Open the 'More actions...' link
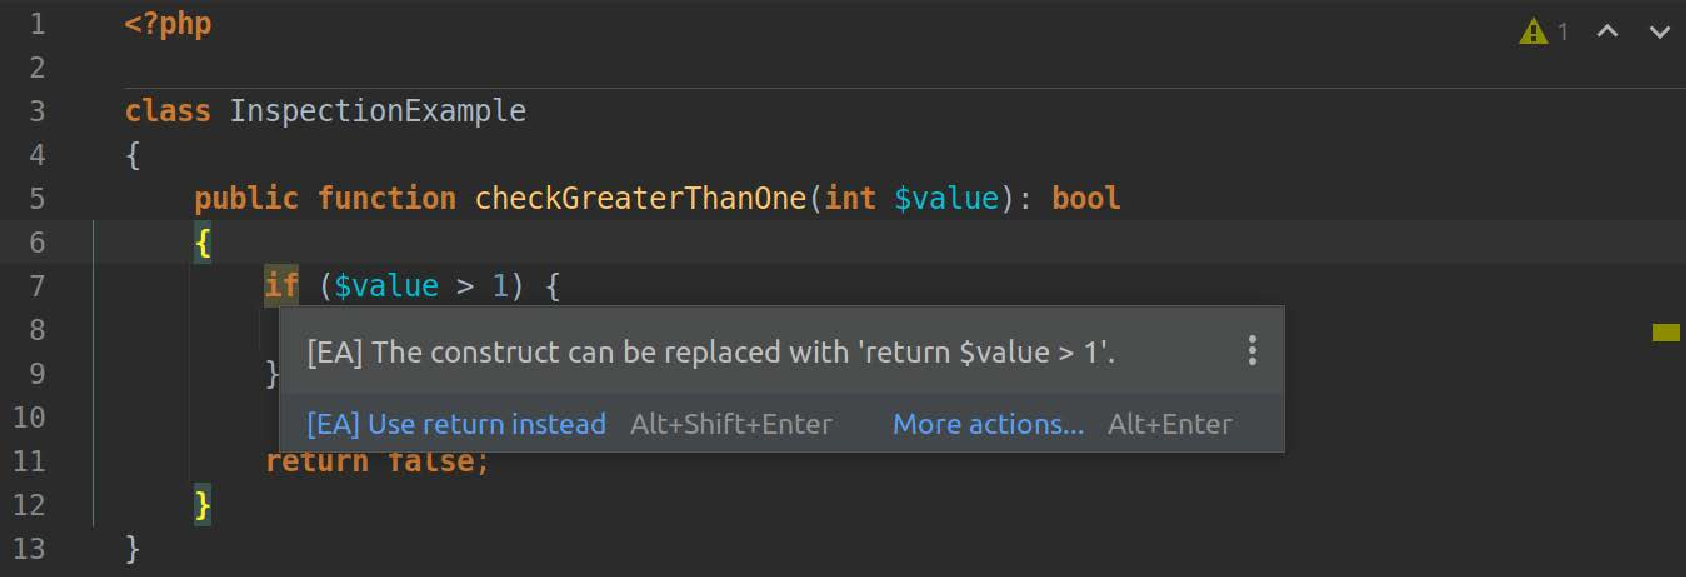Image resolution: width=1686 pixels, height=577 pixels. point(988,424)
